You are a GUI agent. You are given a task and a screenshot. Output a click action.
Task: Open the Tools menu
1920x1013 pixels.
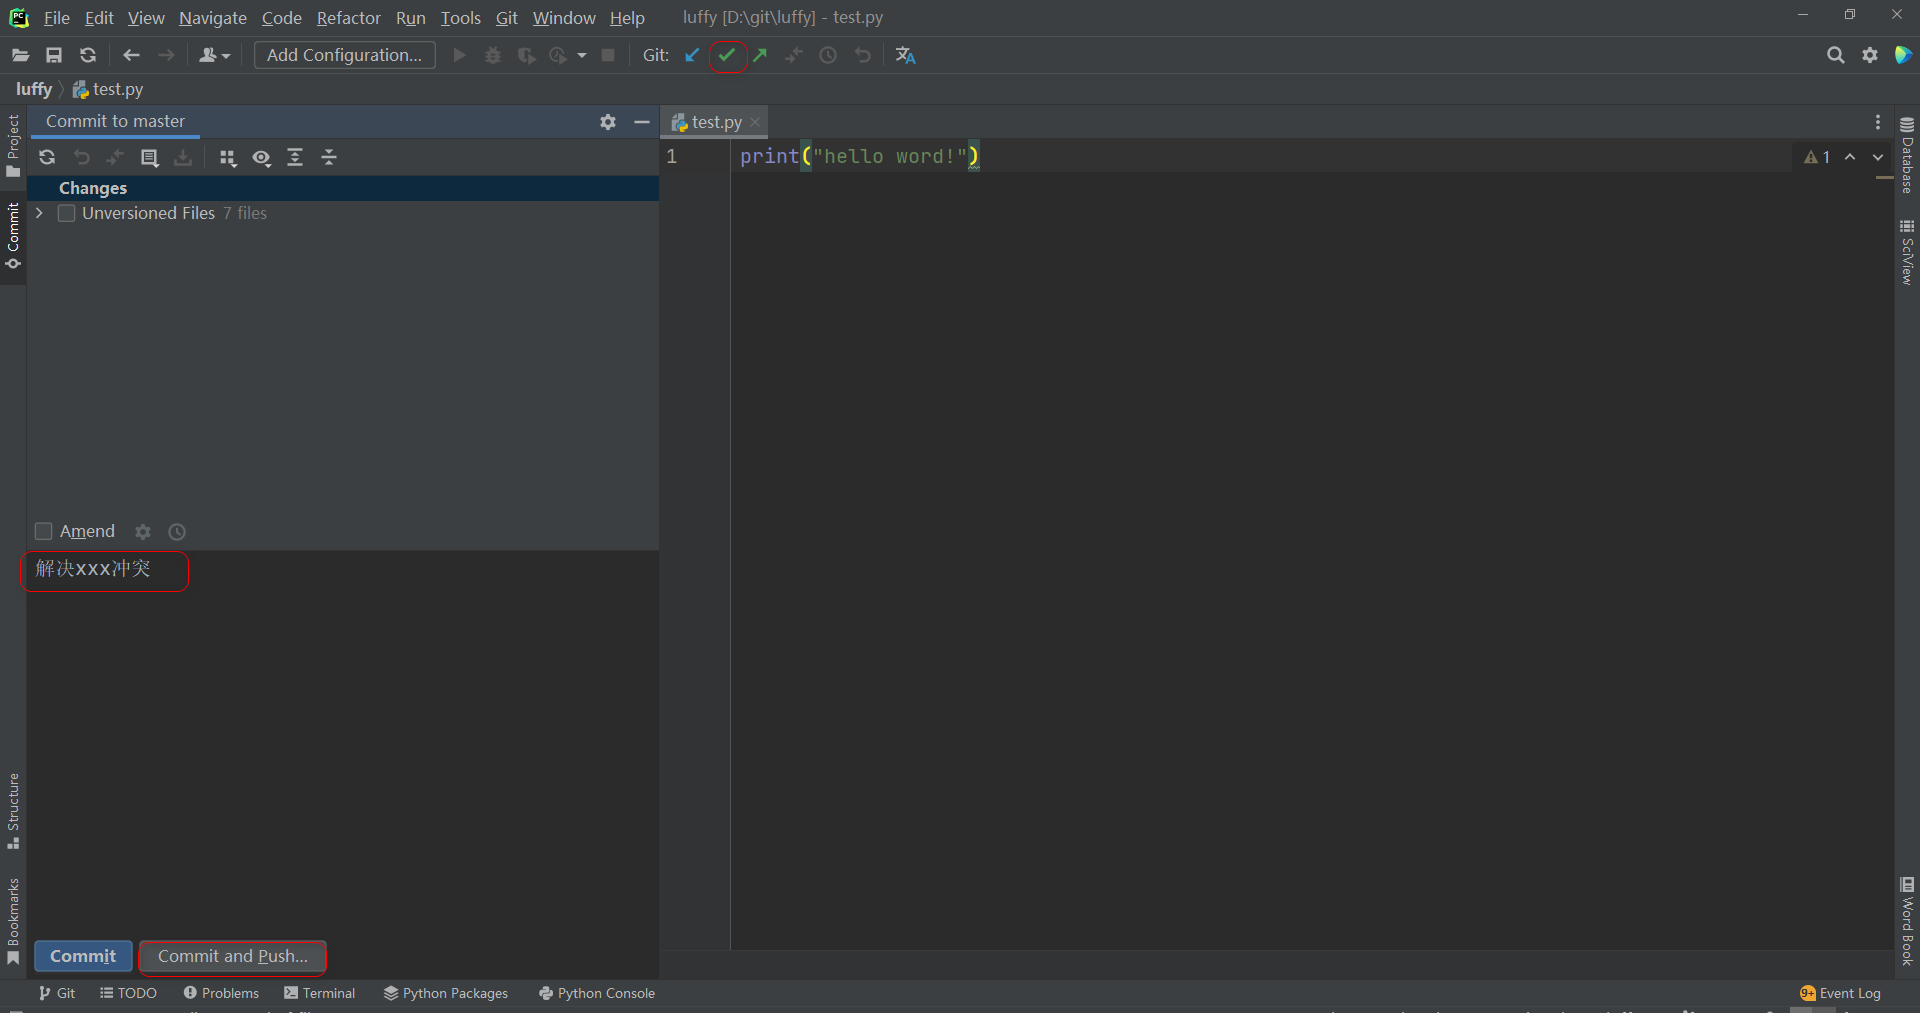[x=461, y=18]
